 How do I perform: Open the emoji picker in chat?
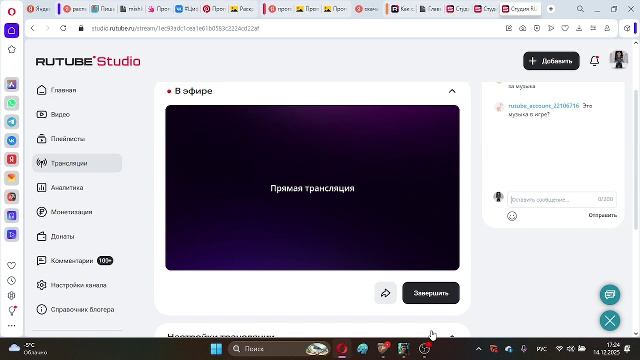[x=512, y=216]
